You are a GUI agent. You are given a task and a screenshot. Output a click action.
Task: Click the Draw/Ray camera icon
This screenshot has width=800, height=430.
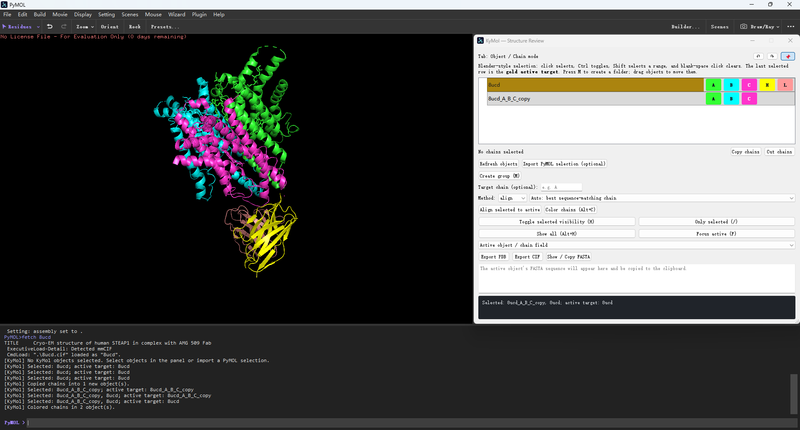click(x=743, y=27)
